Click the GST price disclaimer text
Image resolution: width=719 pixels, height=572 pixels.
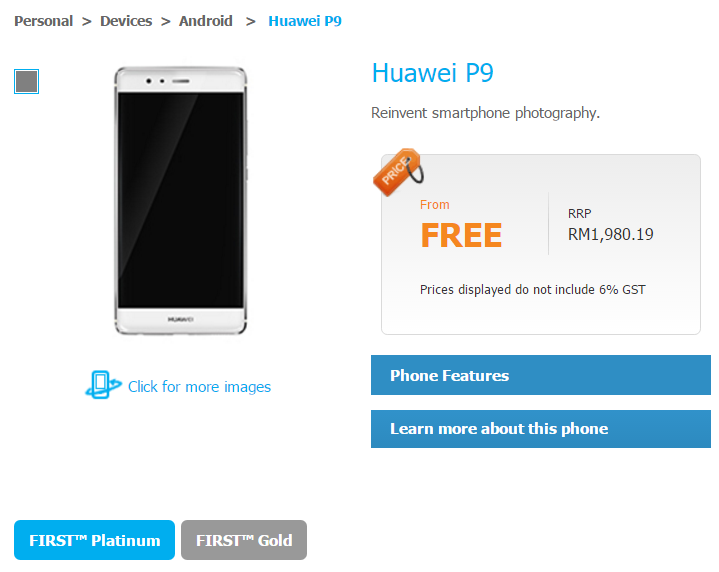533,290
